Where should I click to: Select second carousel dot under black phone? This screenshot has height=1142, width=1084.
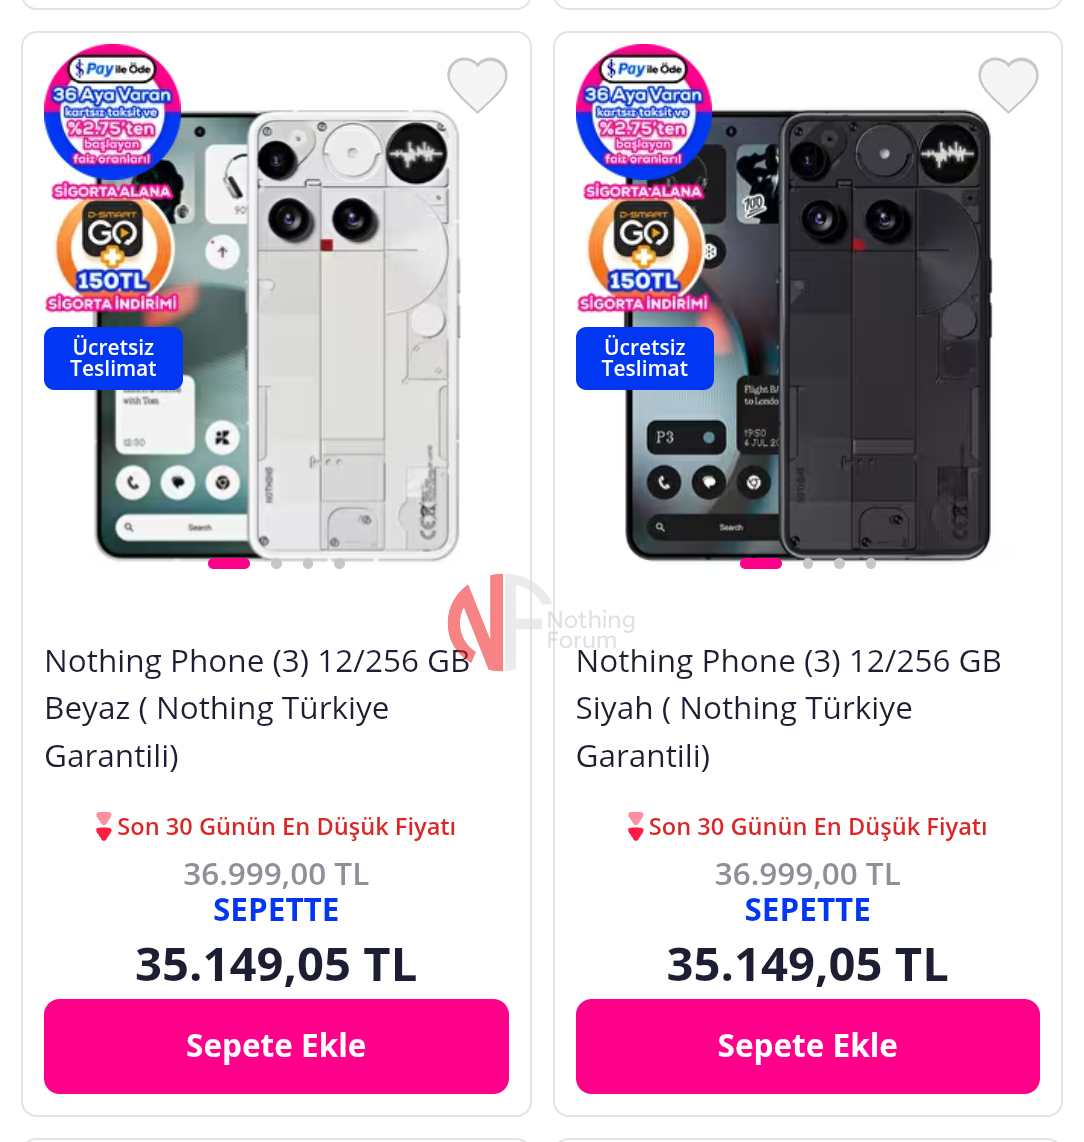808,563
